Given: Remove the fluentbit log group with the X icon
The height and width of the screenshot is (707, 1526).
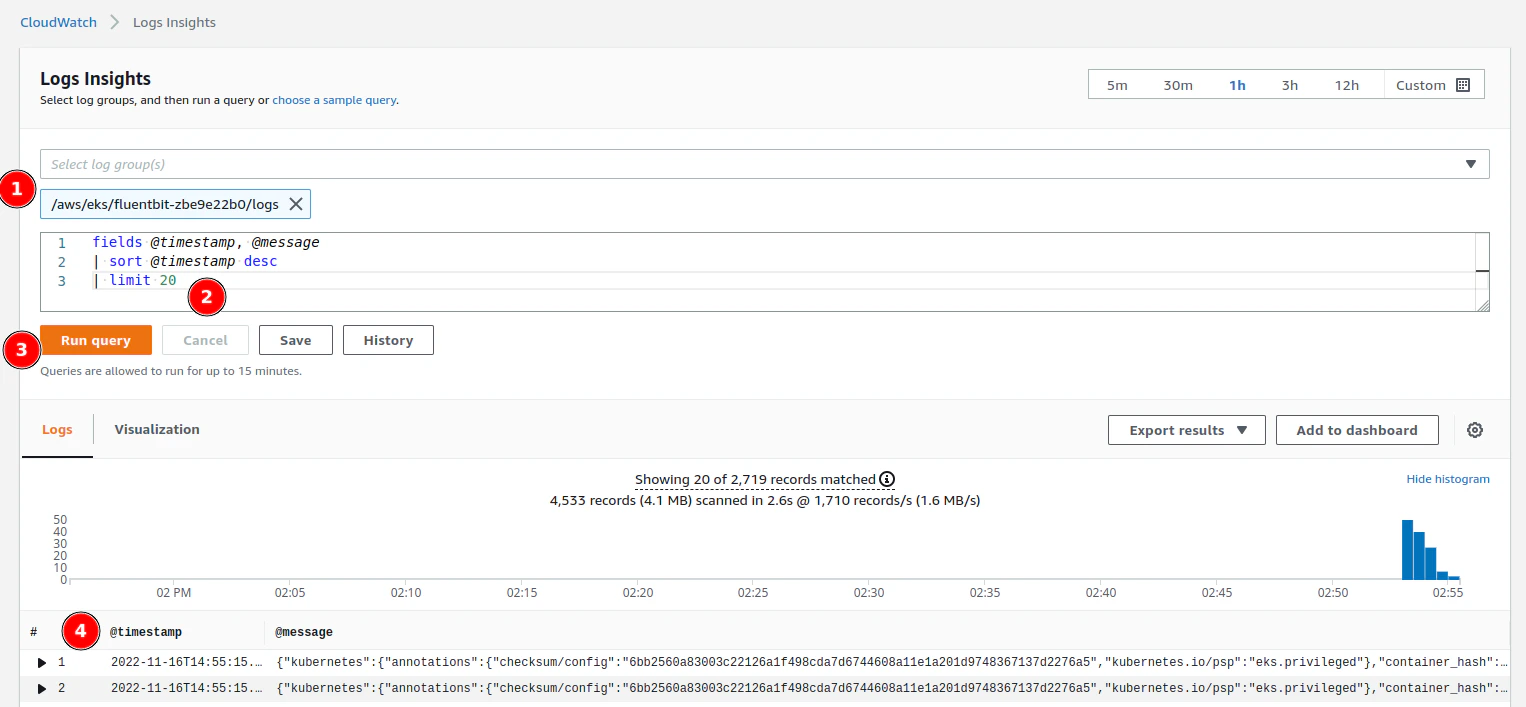Looking at the screenshot, I should 296,203.
